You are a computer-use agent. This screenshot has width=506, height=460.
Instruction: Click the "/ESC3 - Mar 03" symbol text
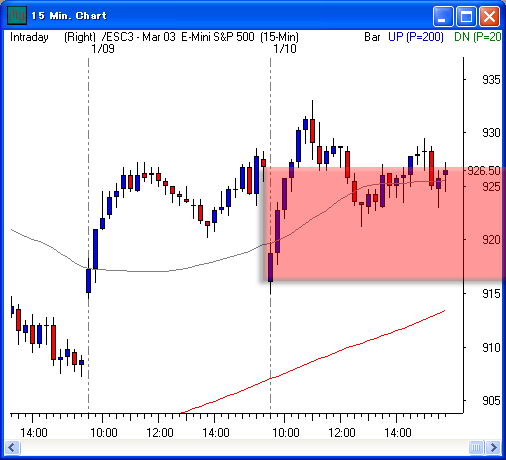pyautogui.click(x=138, y=37)
